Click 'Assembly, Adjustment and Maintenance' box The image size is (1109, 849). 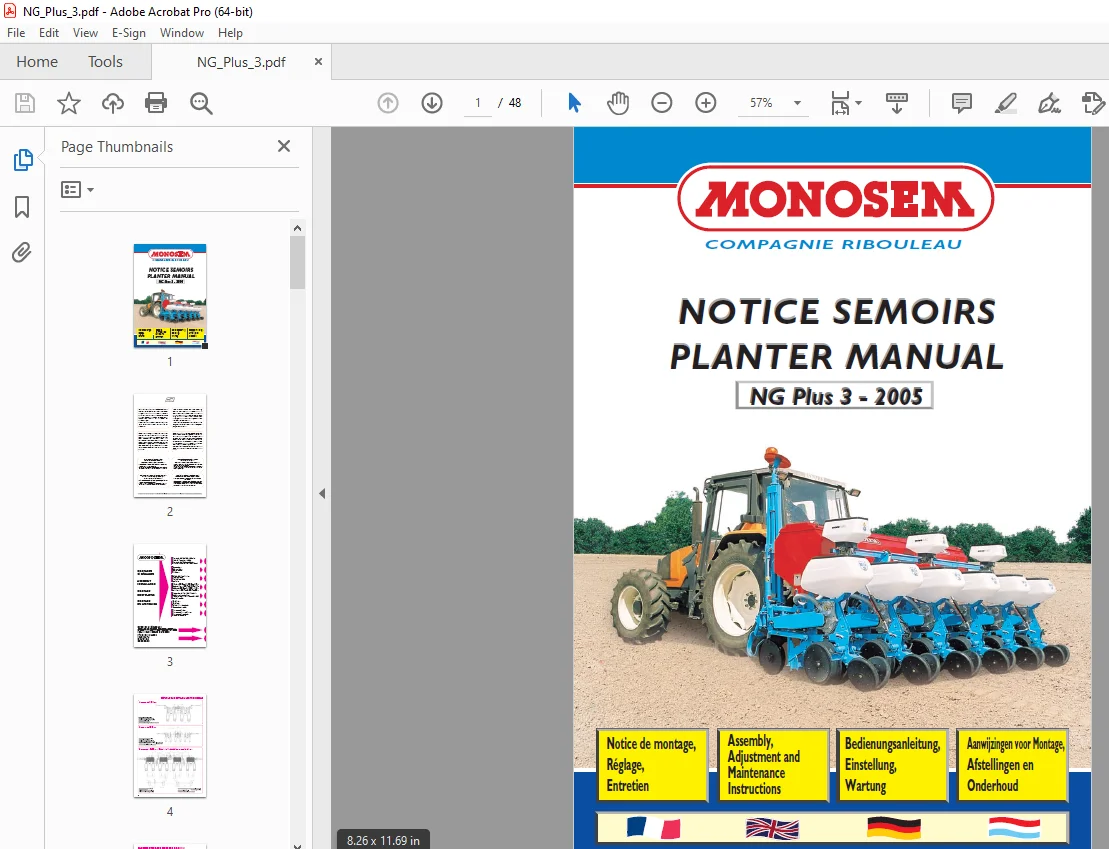773,765
